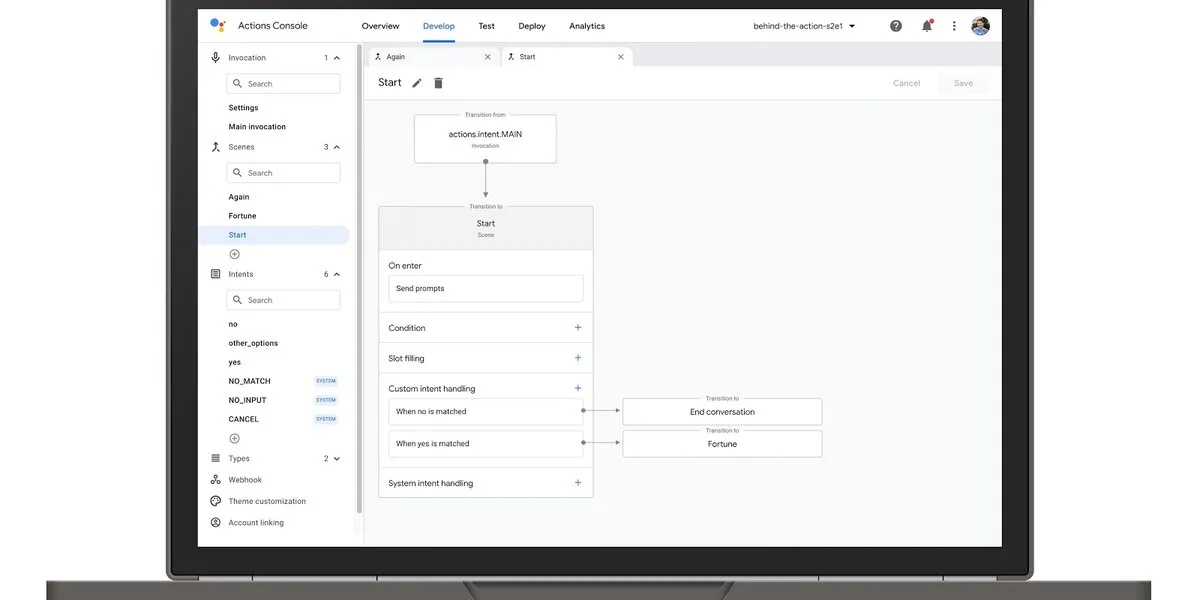This screenshot has width=1200, height=600.
Task: Add a new scene with plus icon below Start
Action: (x=235, y=254)
